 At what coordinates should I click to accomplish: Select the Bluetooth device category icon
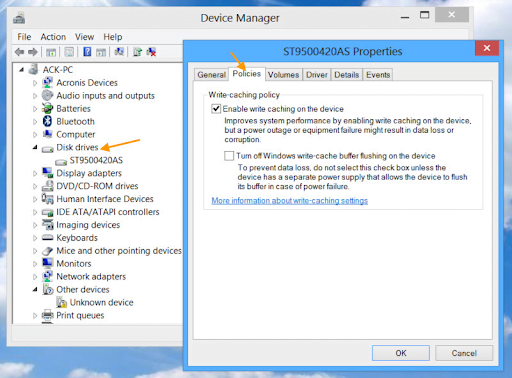click(47, 121)
